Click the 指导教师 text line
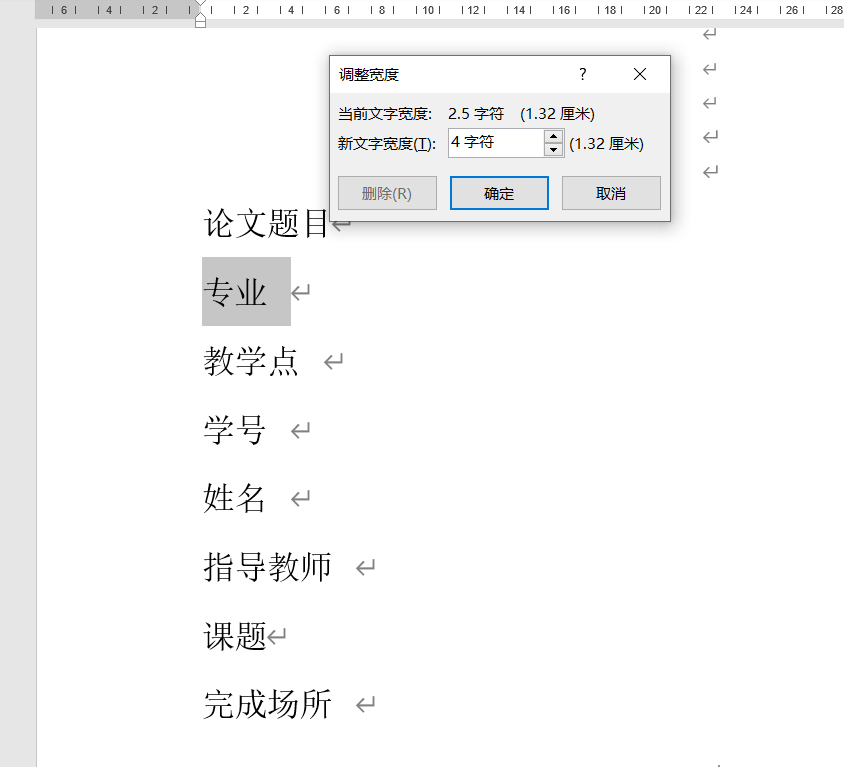 (x=268, y=567)
